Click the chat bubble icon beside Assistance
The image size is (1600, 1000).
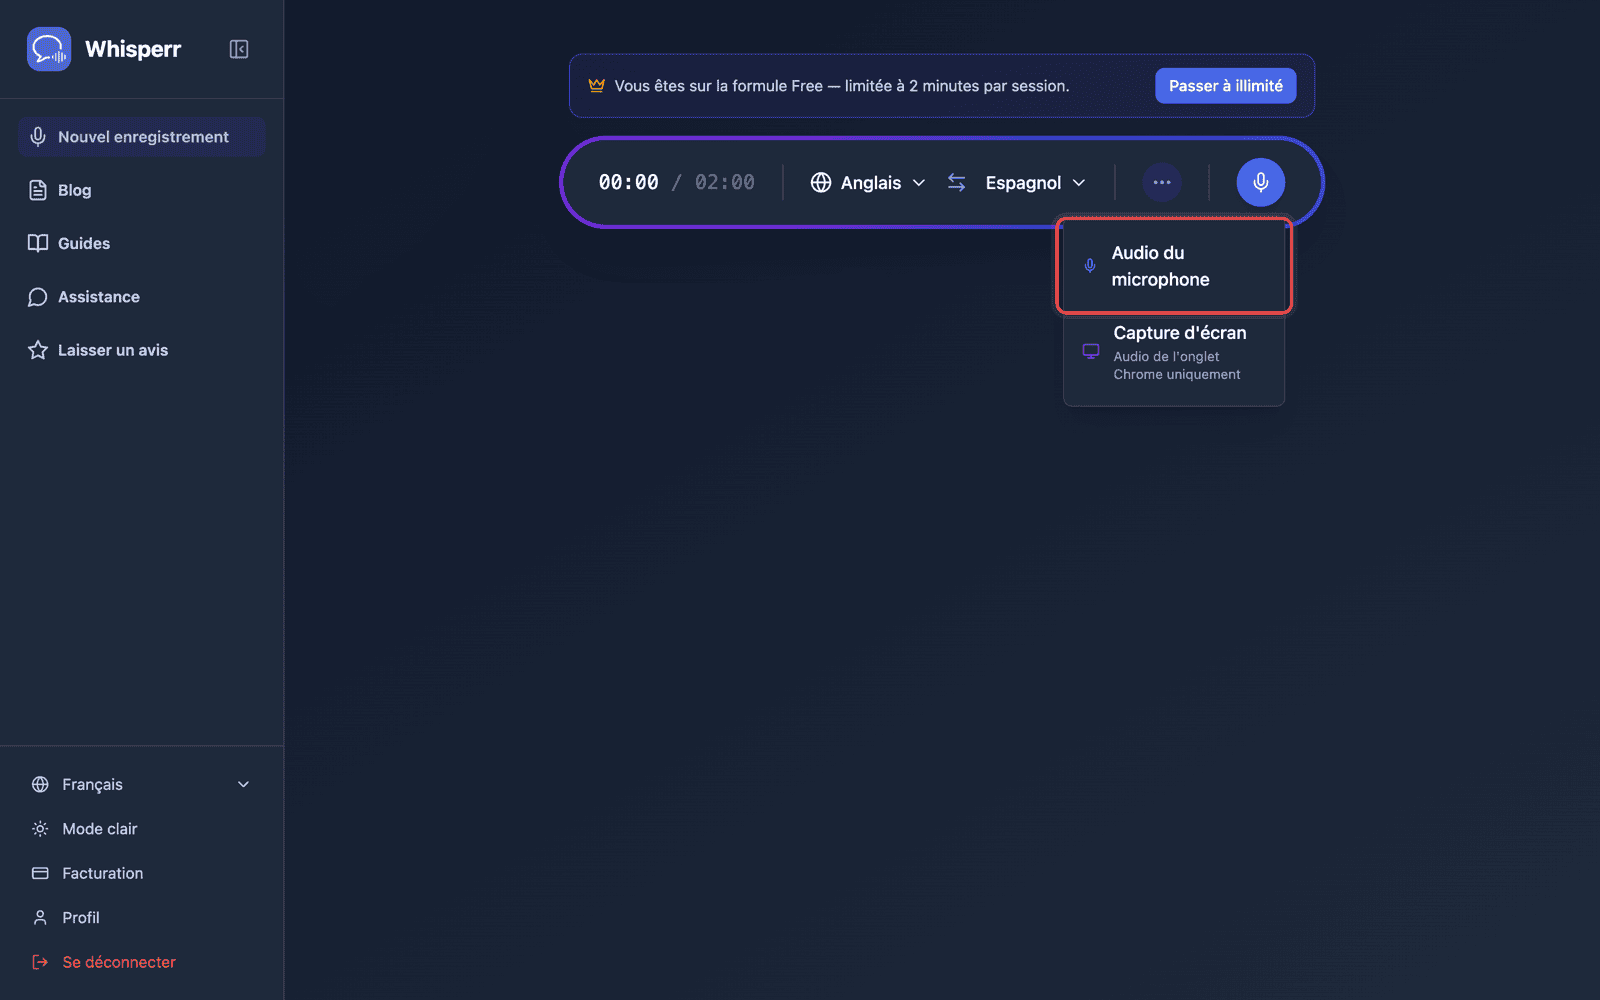(38, 297)
